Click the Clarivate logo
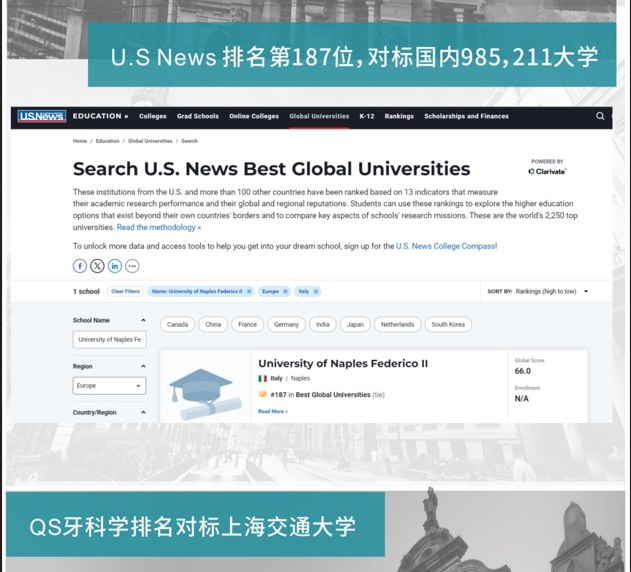This screenshot has width=631, height=572. pyautogui.click(x=547, y=171)
